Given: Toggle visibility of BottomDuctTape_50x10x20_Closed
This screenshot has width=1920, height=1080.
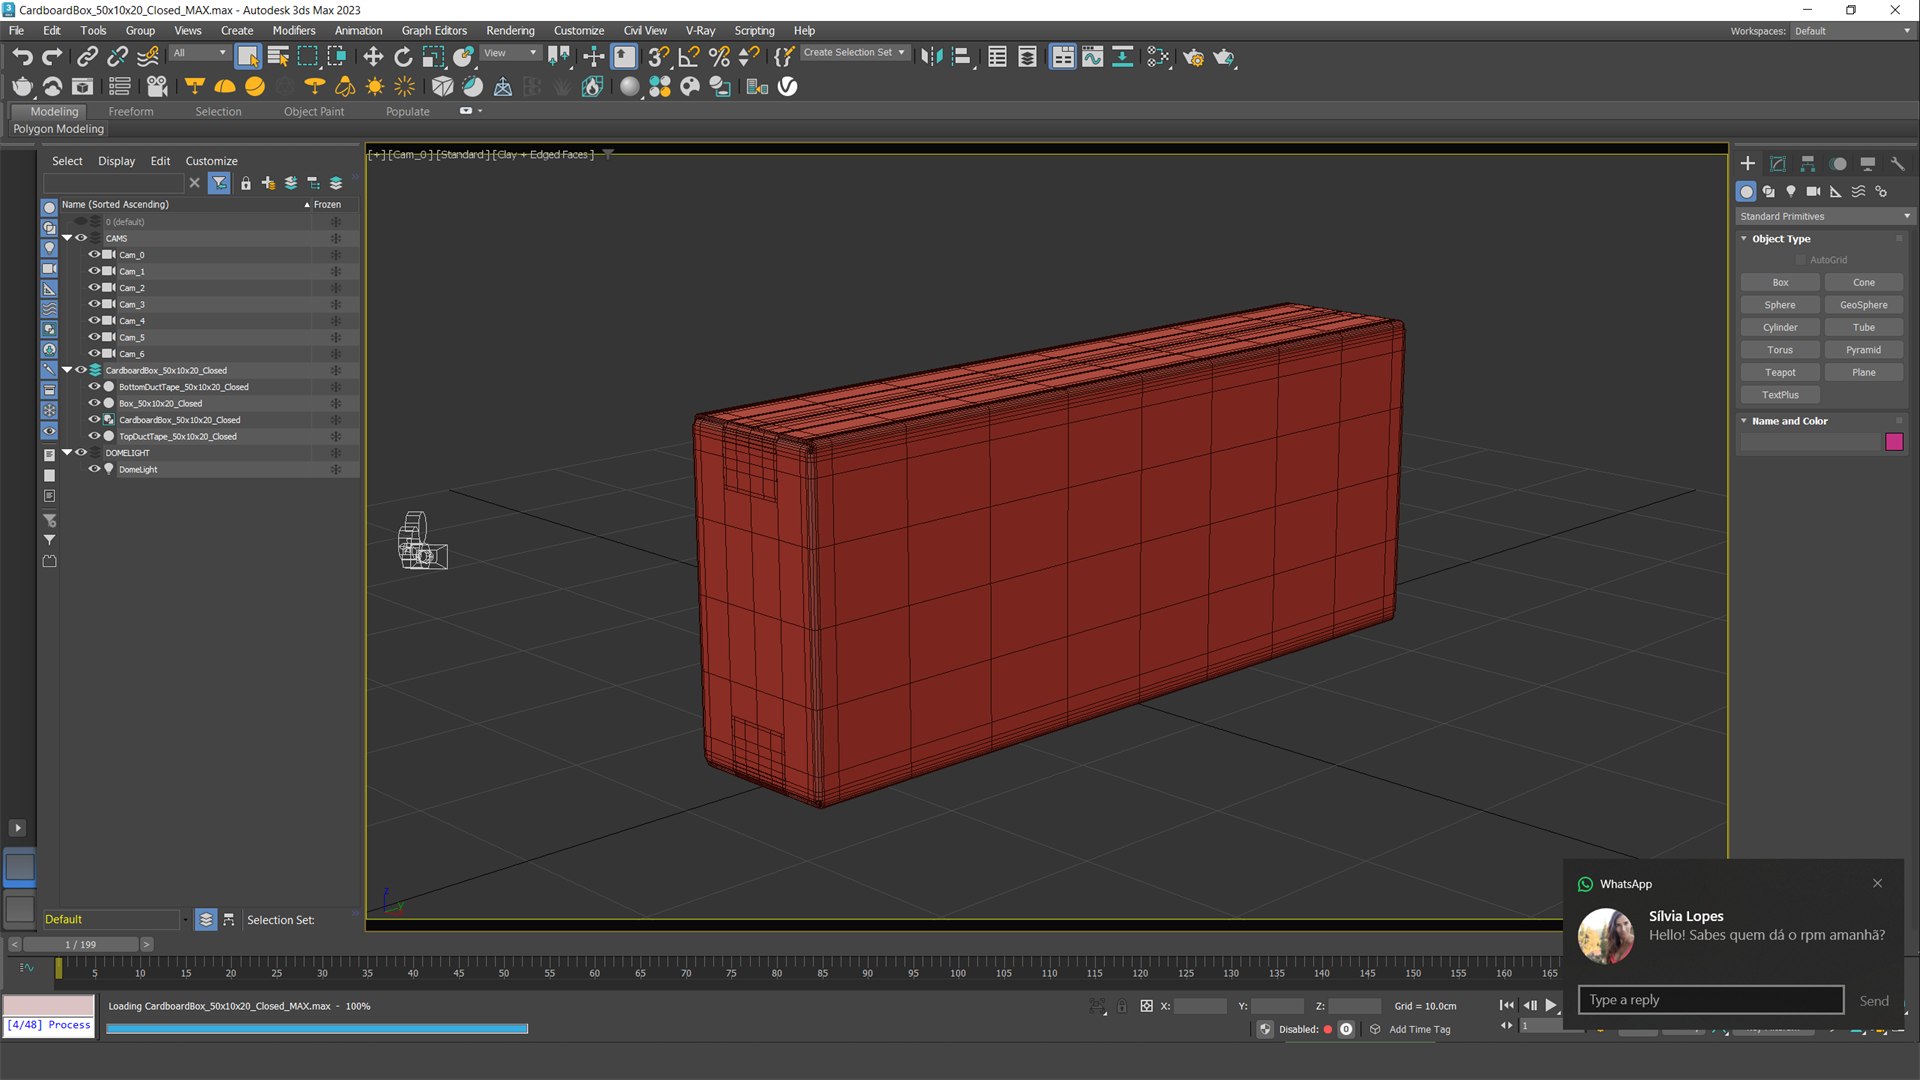Looking at the screenshot, I should (94, 386).
